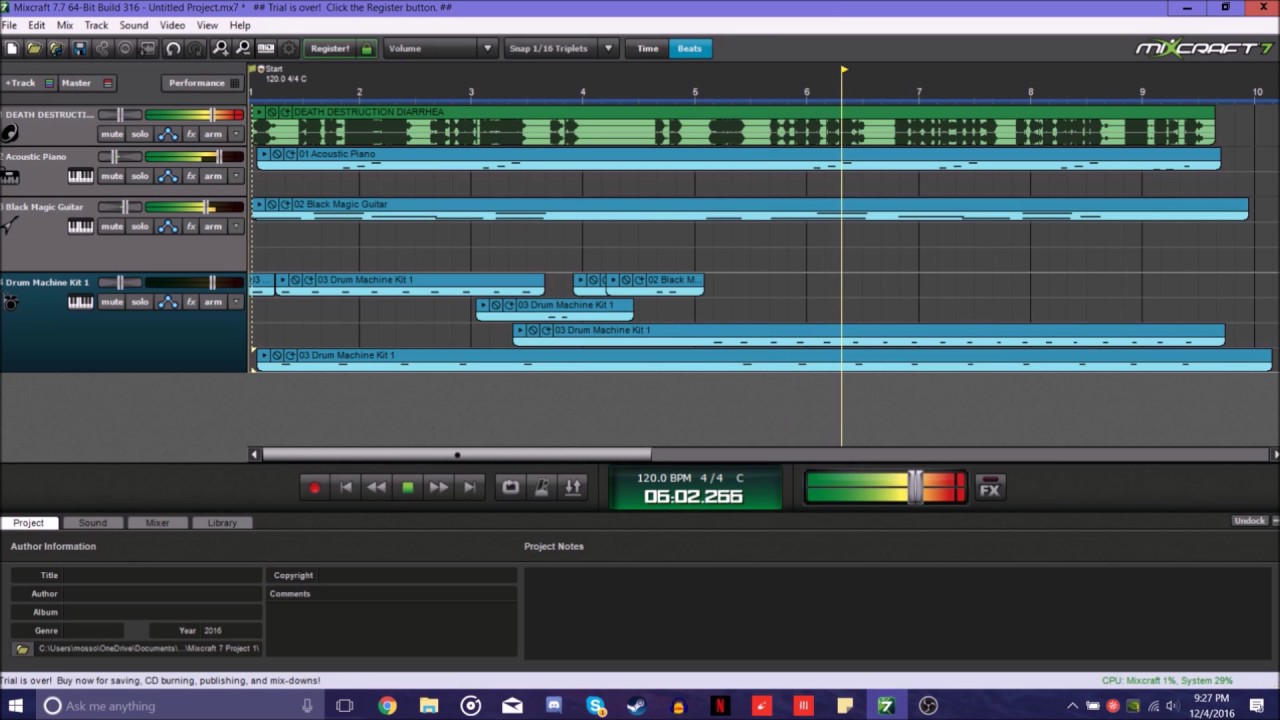The height and width of the screenshot is (720, 1280).
Task: Open the Sound menu
Action: (134, 25)
